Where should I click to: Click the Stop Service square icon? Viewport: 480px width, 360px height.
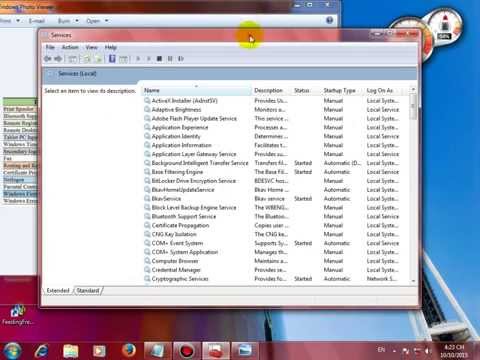click(x=159, y=59)
